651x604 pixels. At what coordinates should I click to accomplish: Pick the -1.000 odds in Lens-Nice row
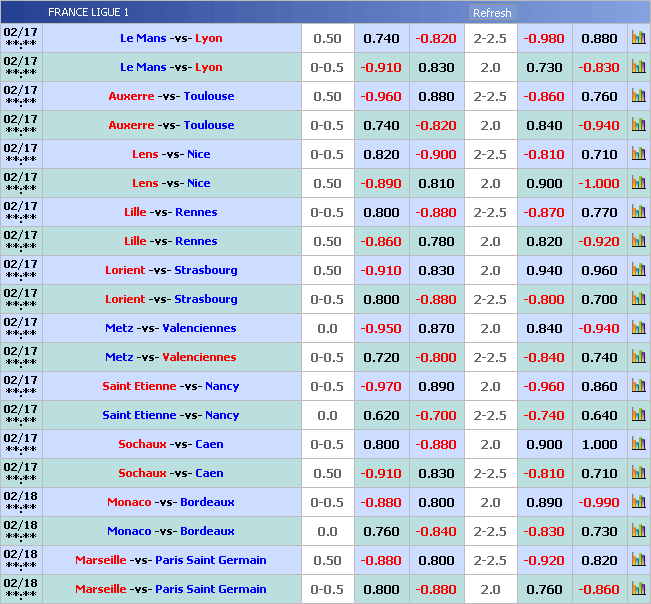pyautogui.click(x=599, y=184)
